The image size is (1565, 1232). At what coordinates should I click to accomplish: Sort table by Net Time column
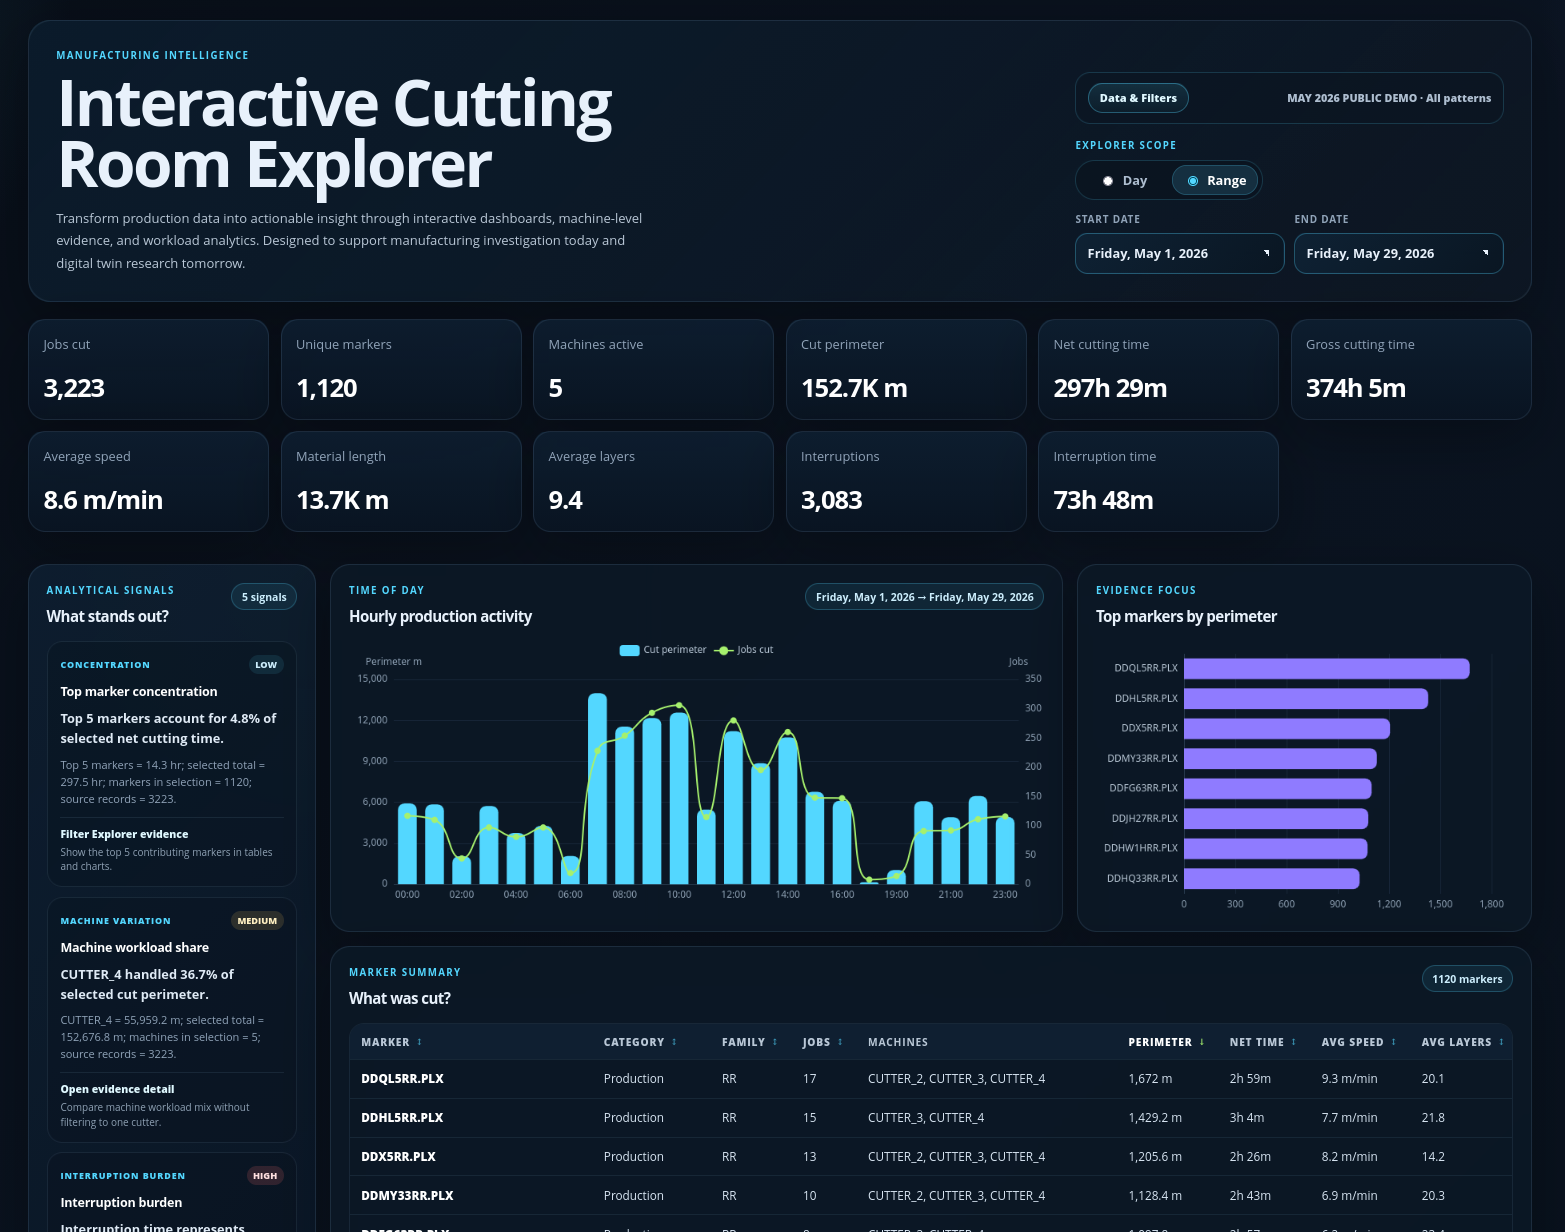[1263, 1042]
